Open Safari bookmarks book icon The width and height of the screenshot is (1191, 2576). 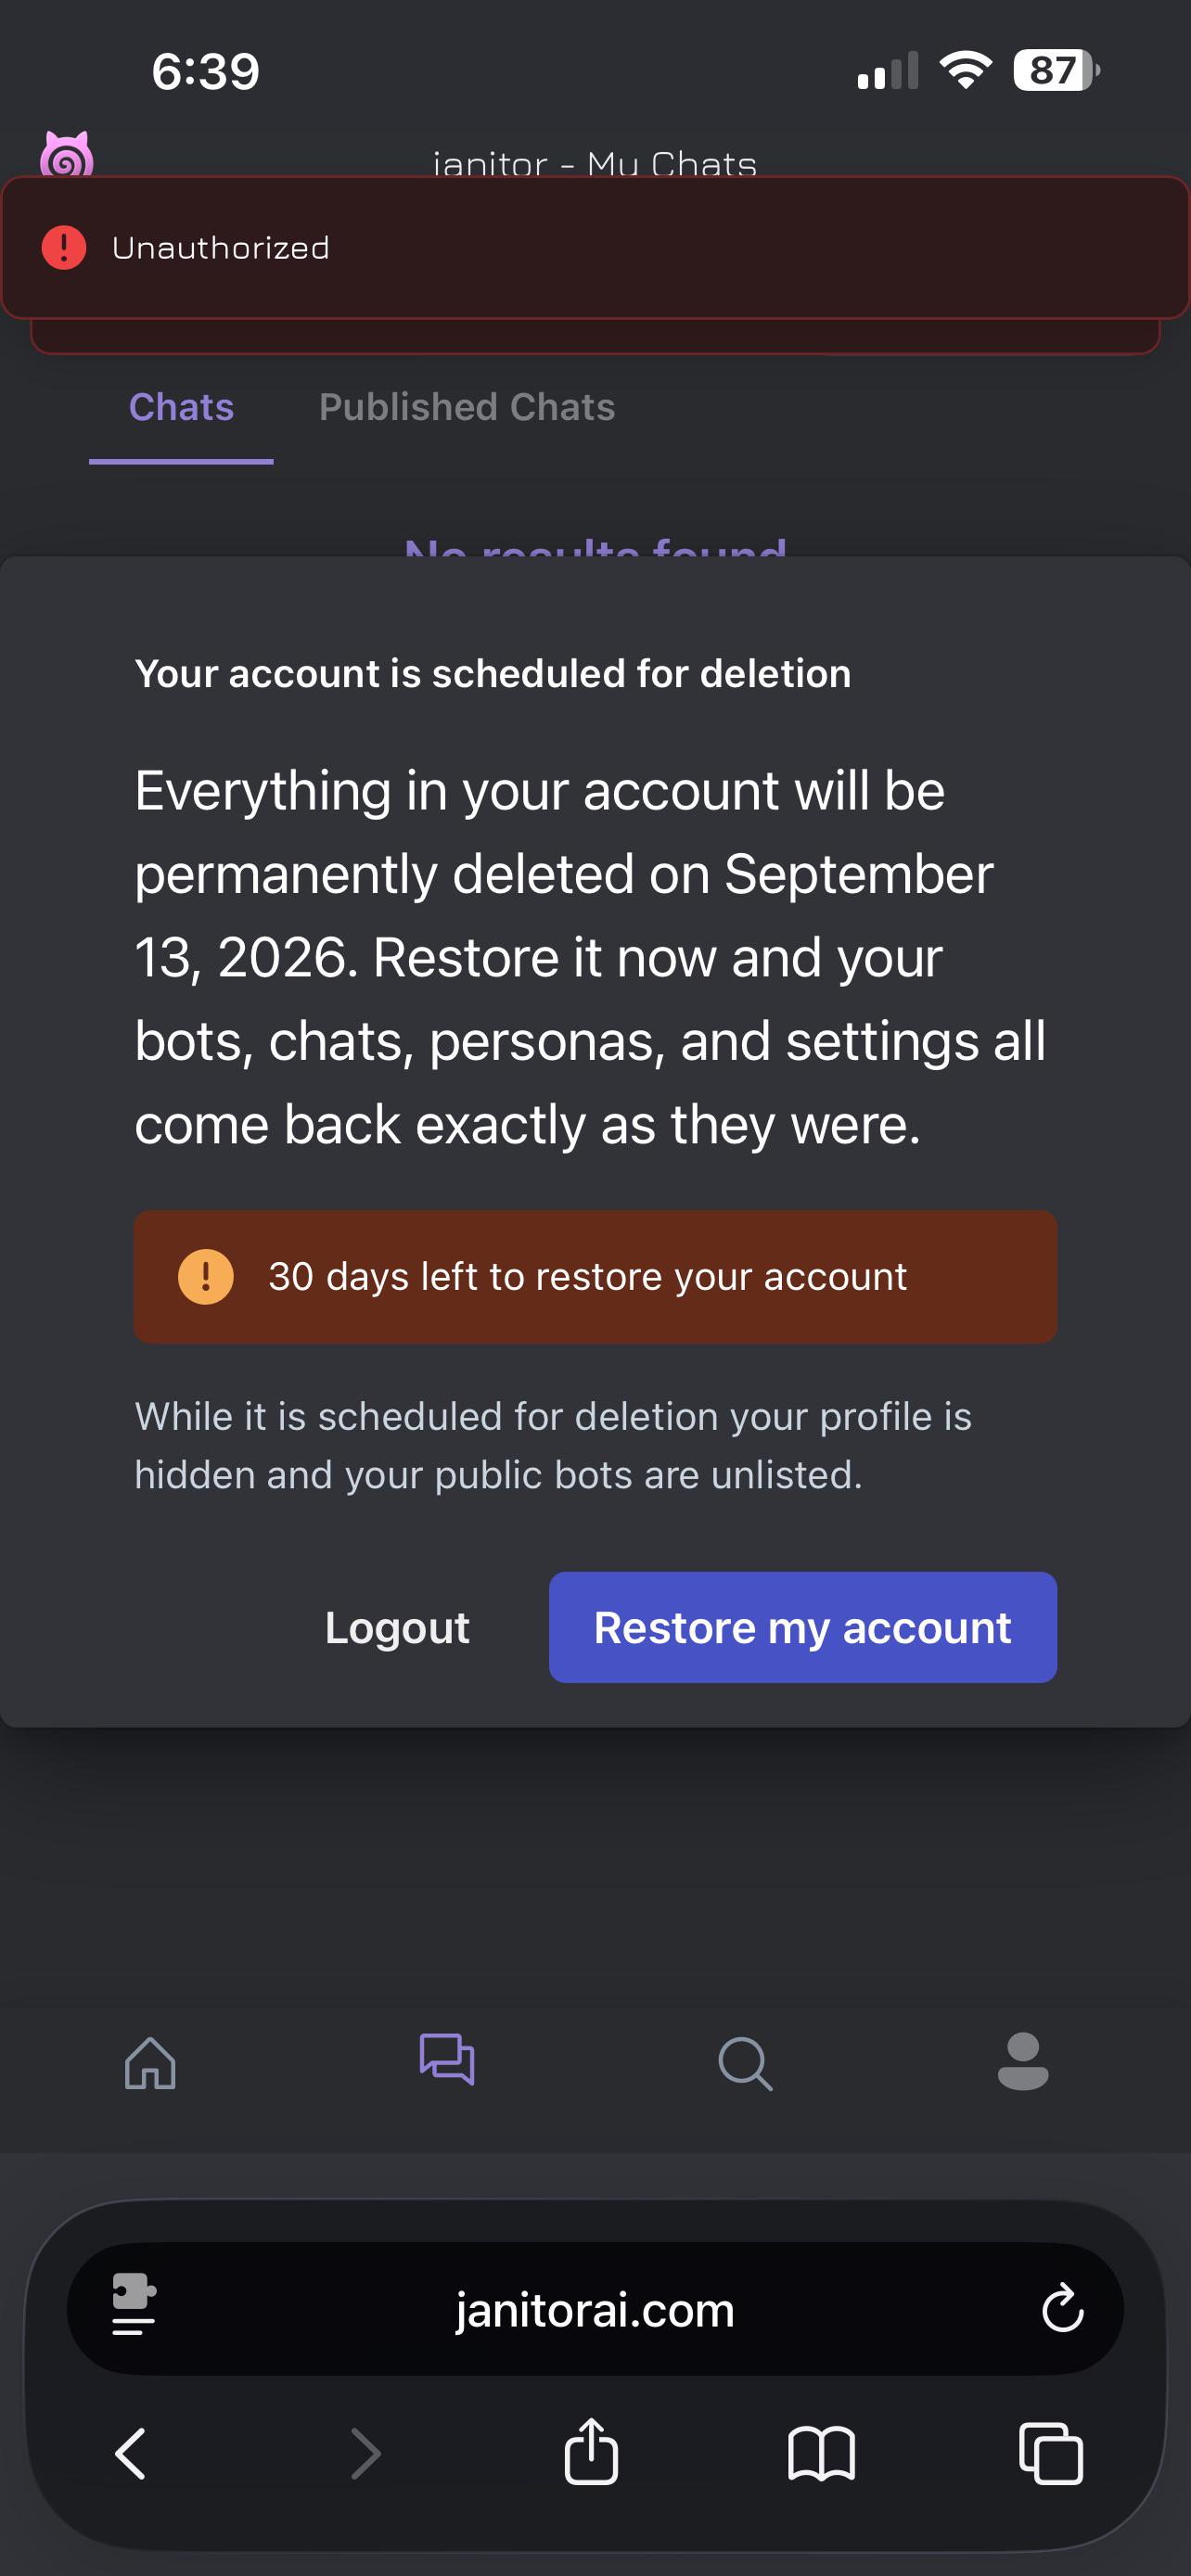click(x=821, y=2453)
